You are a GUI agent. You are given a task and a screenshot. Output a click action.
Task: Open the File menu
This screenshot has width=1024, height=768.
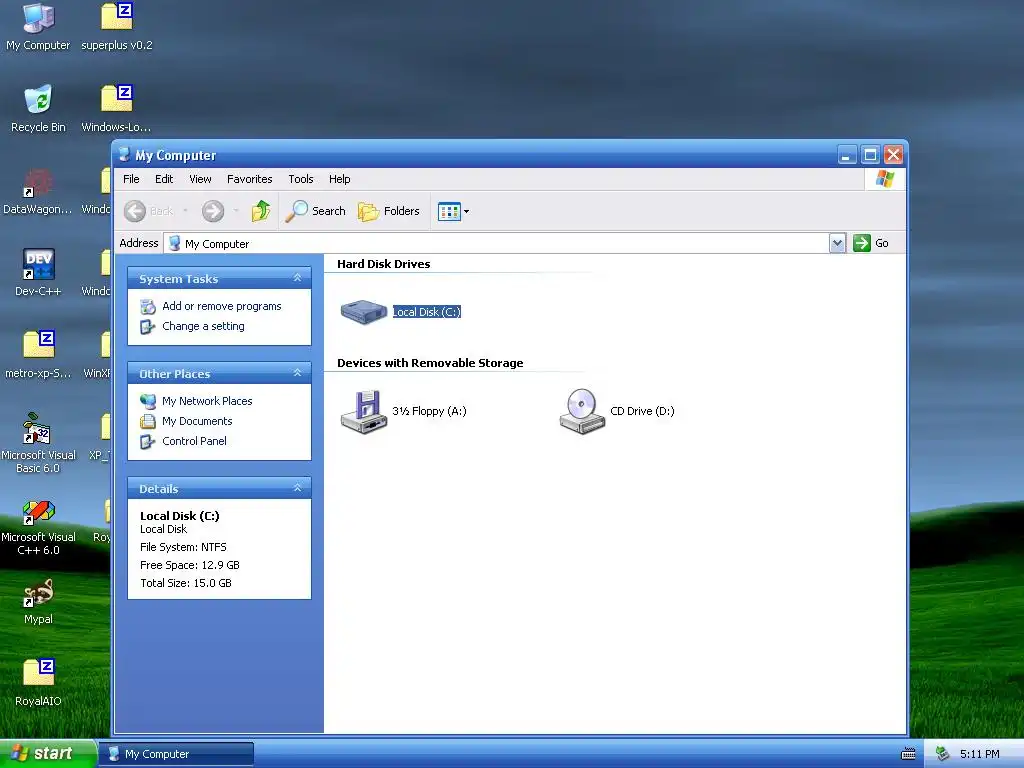coord(131,179)
